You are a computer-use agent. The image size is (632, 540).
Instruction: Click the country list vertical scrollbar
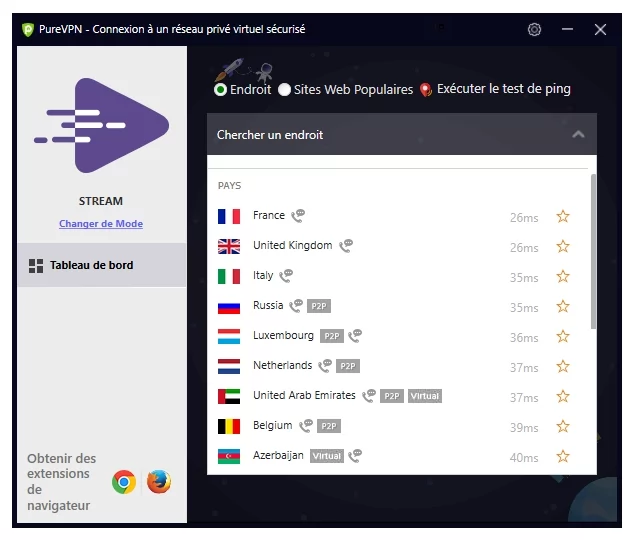593,252
